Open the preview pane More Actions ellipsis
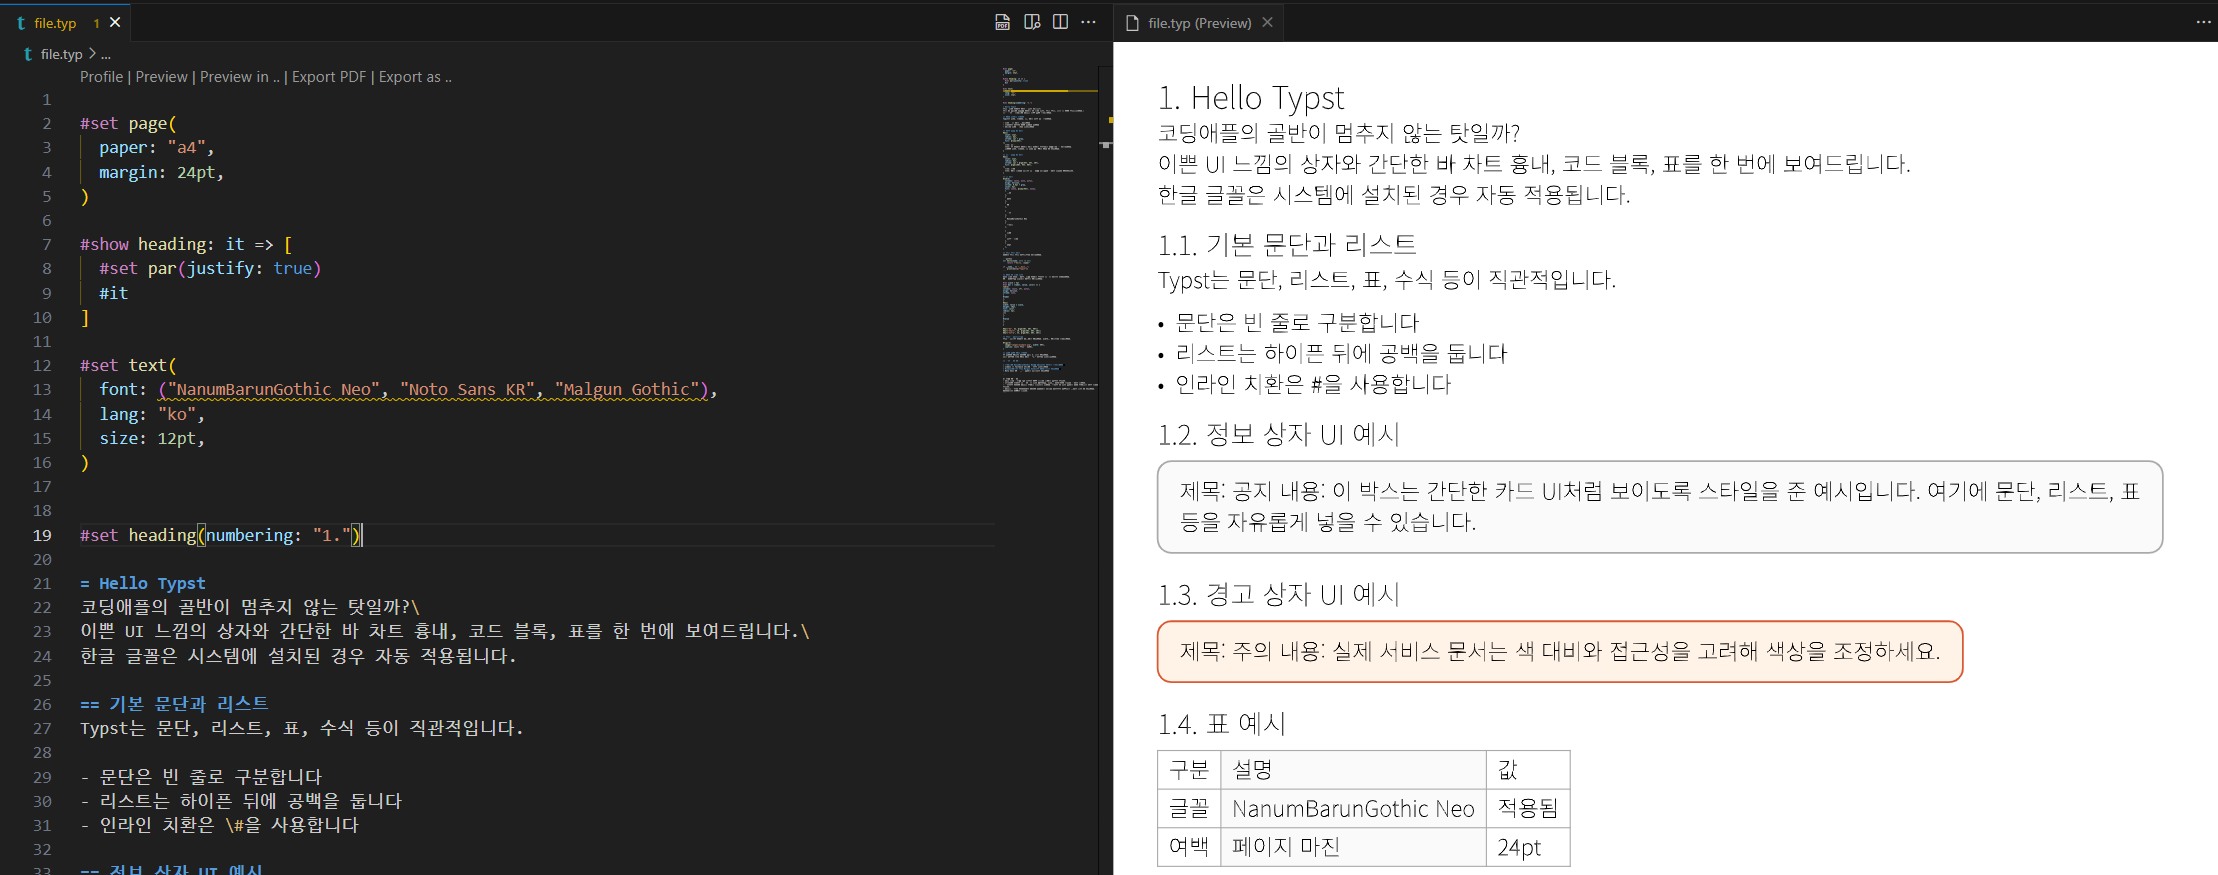This screenshot has width=2218, height=875. pos(2203,22)
